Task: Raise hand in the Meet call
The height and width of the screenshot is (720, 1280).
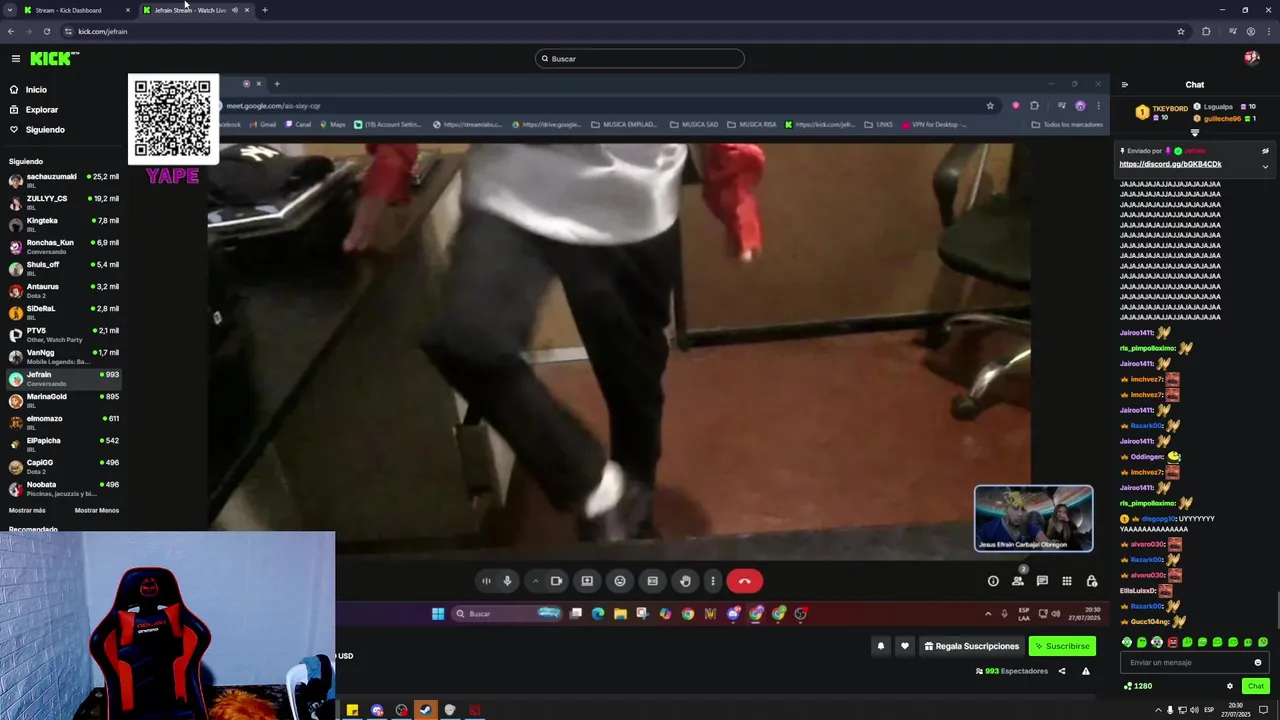Action: 685,581
